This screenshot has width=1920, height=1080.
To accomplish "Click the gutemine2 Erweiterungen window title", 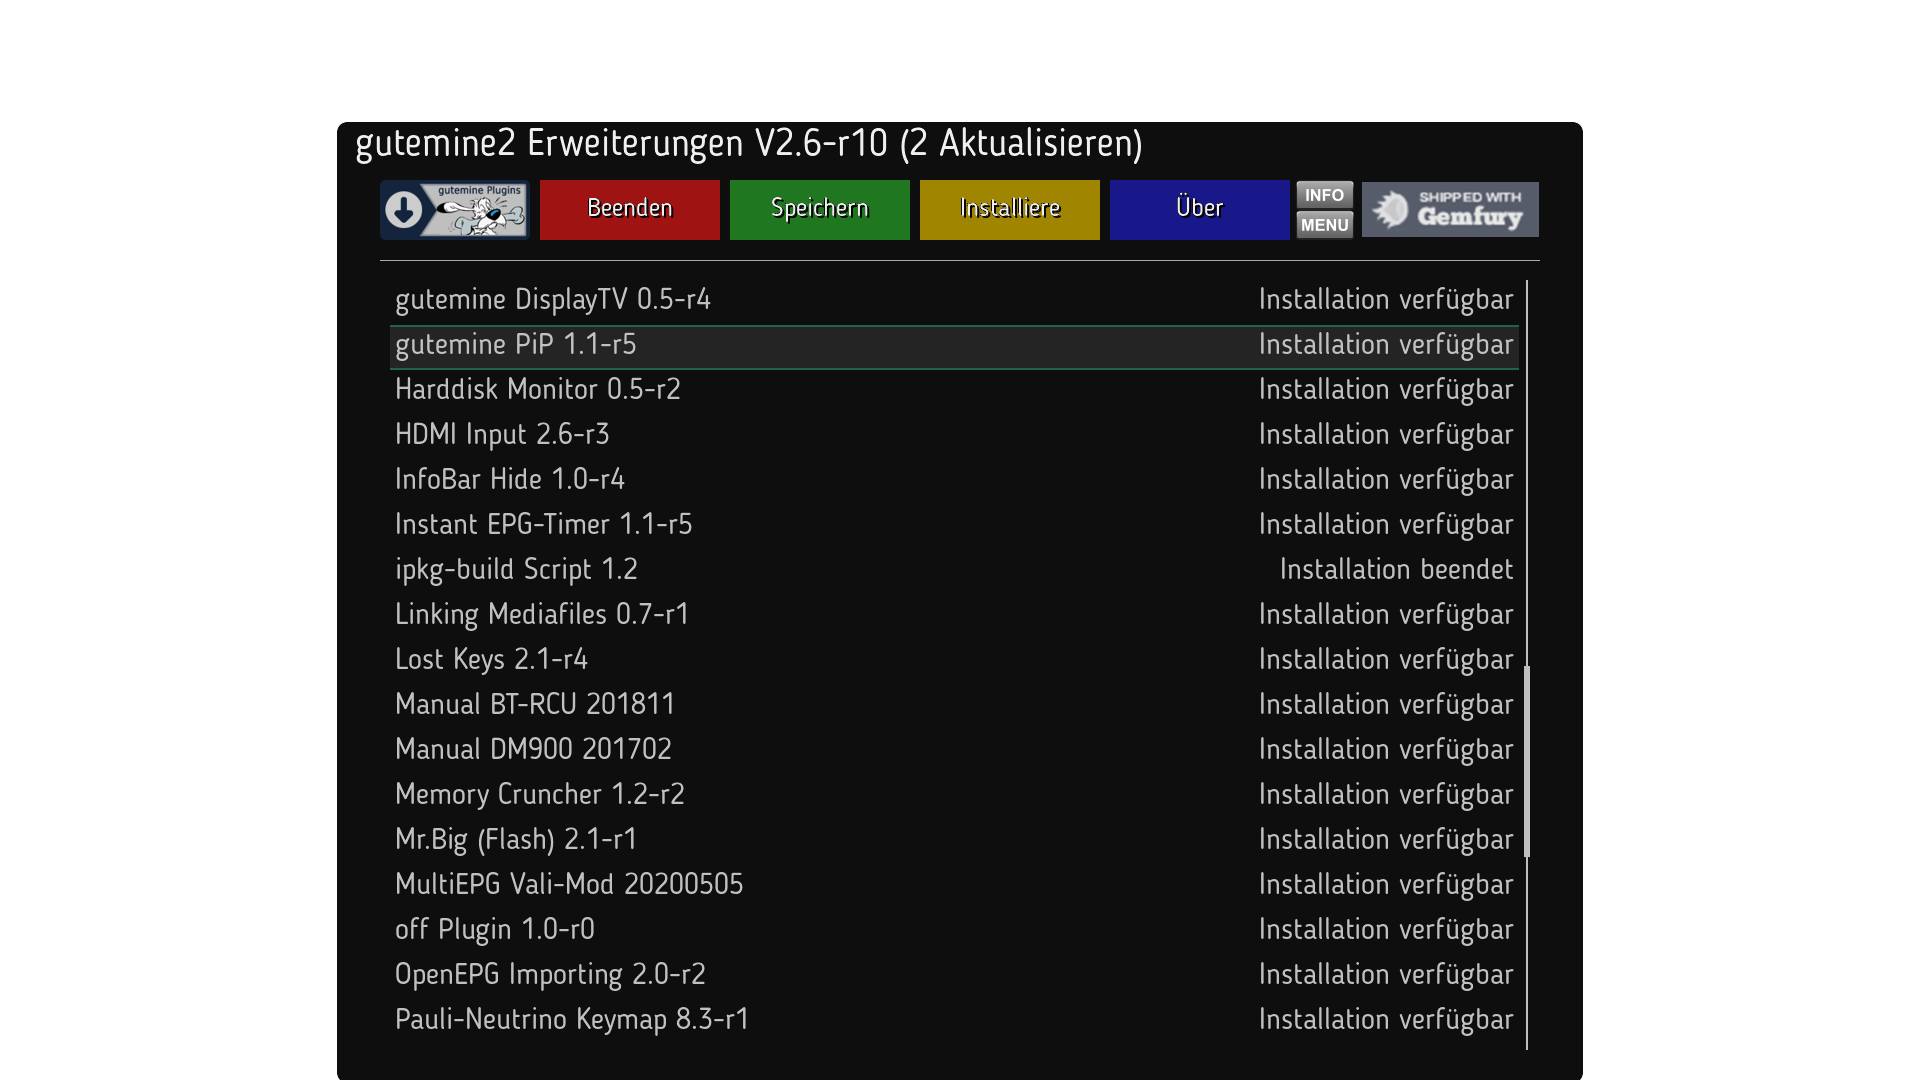I will point(748,144).
